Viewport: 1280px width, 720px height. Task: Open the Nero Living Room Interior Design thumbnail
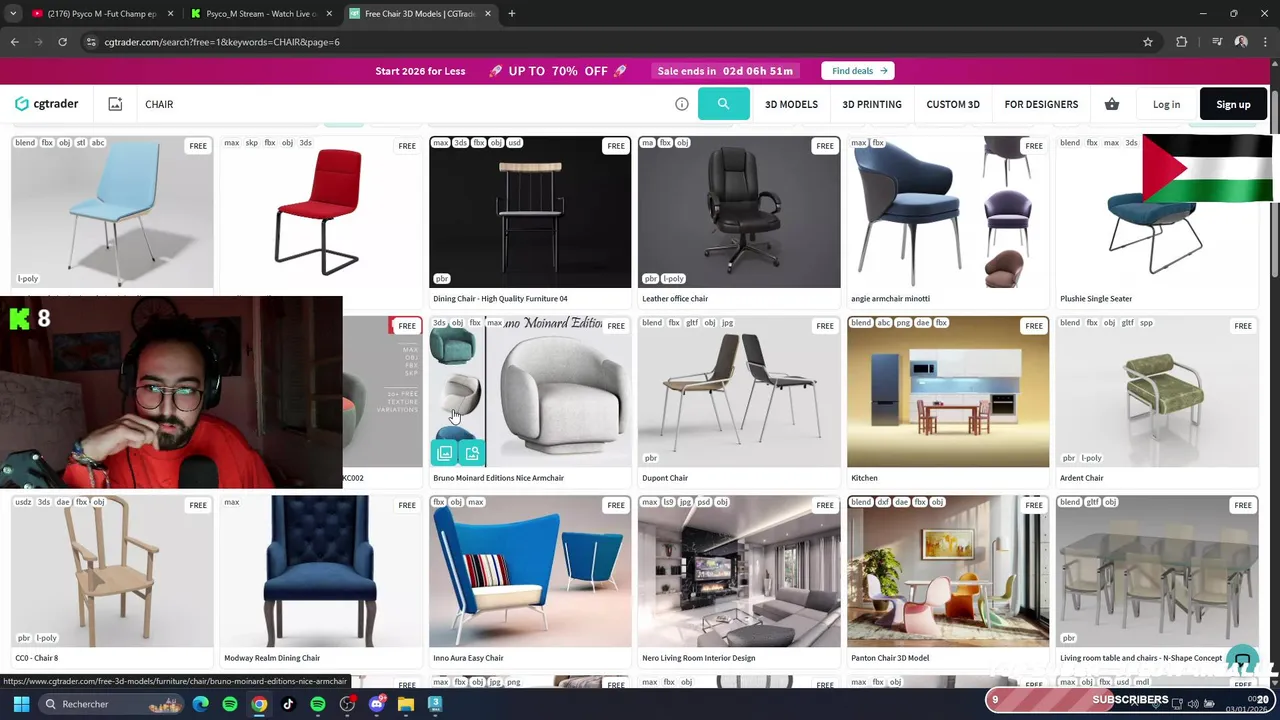click(x=739, y=572)
